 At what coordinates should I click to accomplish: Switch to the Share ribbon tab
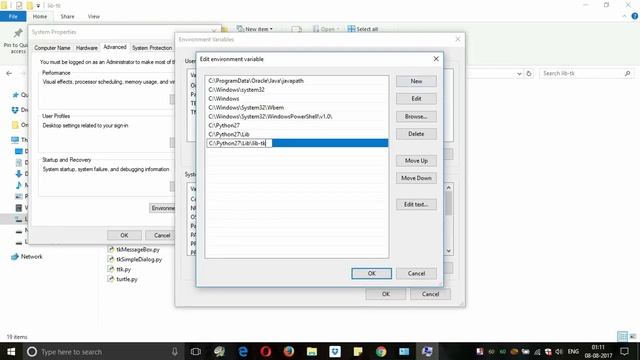click(x=67, y=16)
